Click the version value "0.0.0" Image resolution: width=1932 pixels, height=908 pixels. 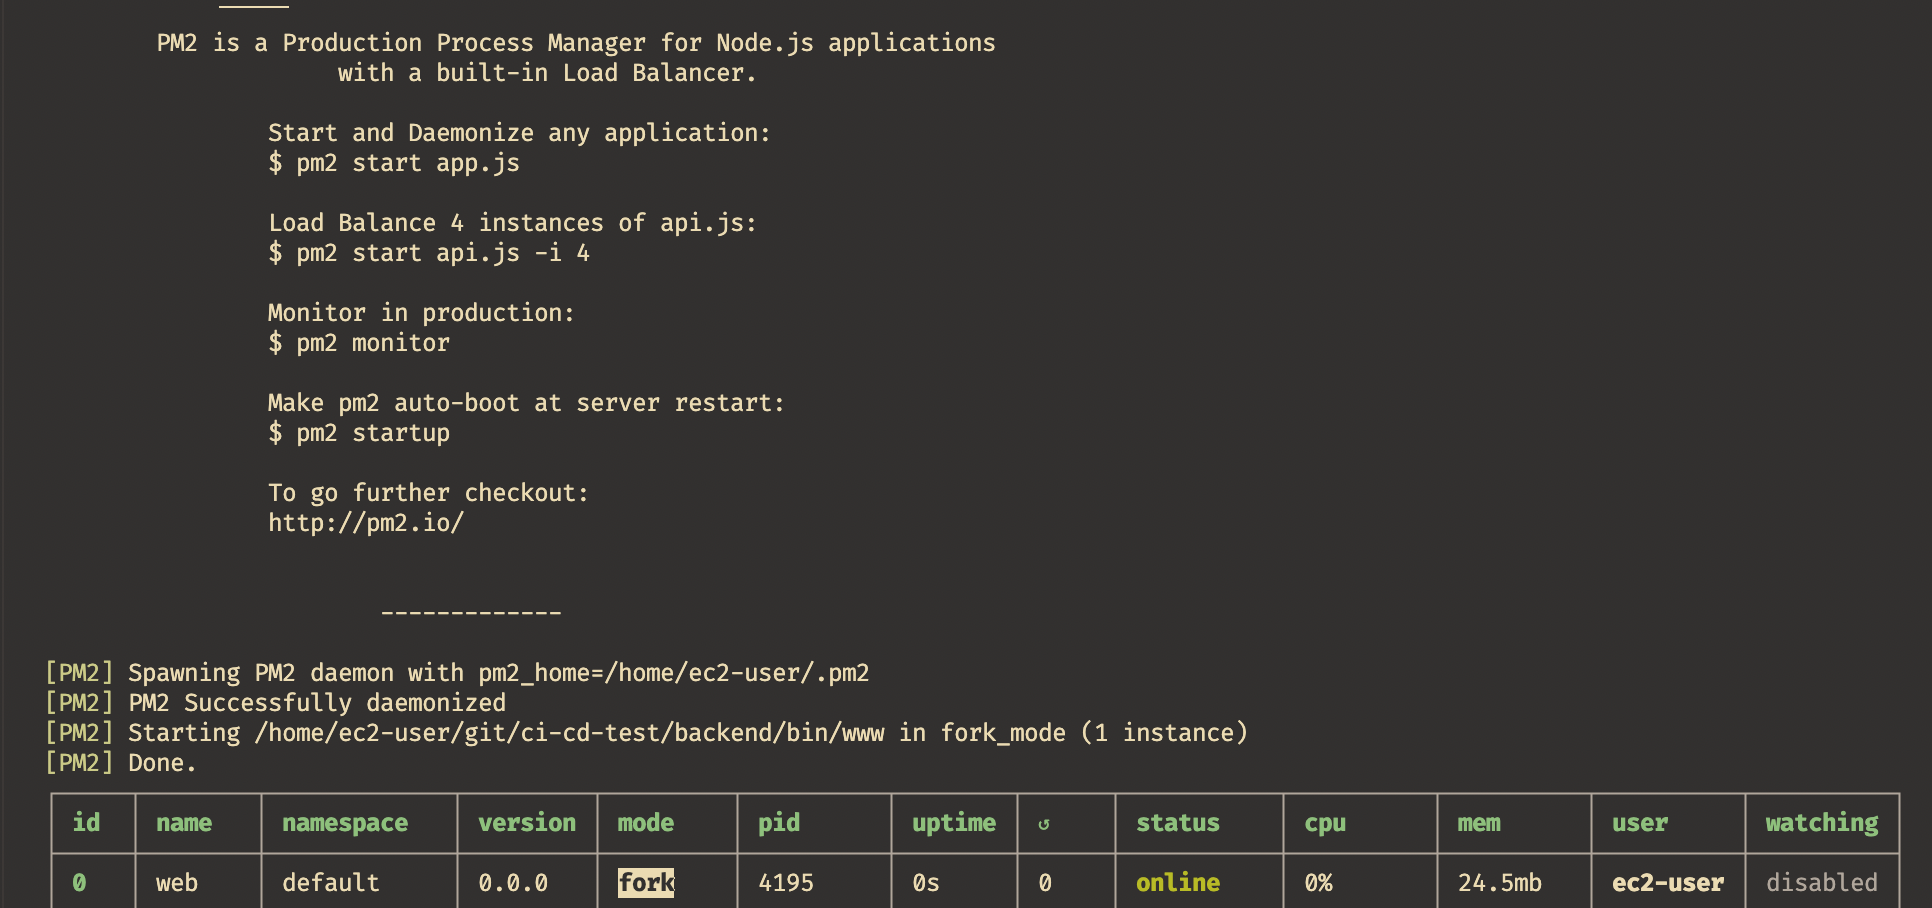pos(513,883)
